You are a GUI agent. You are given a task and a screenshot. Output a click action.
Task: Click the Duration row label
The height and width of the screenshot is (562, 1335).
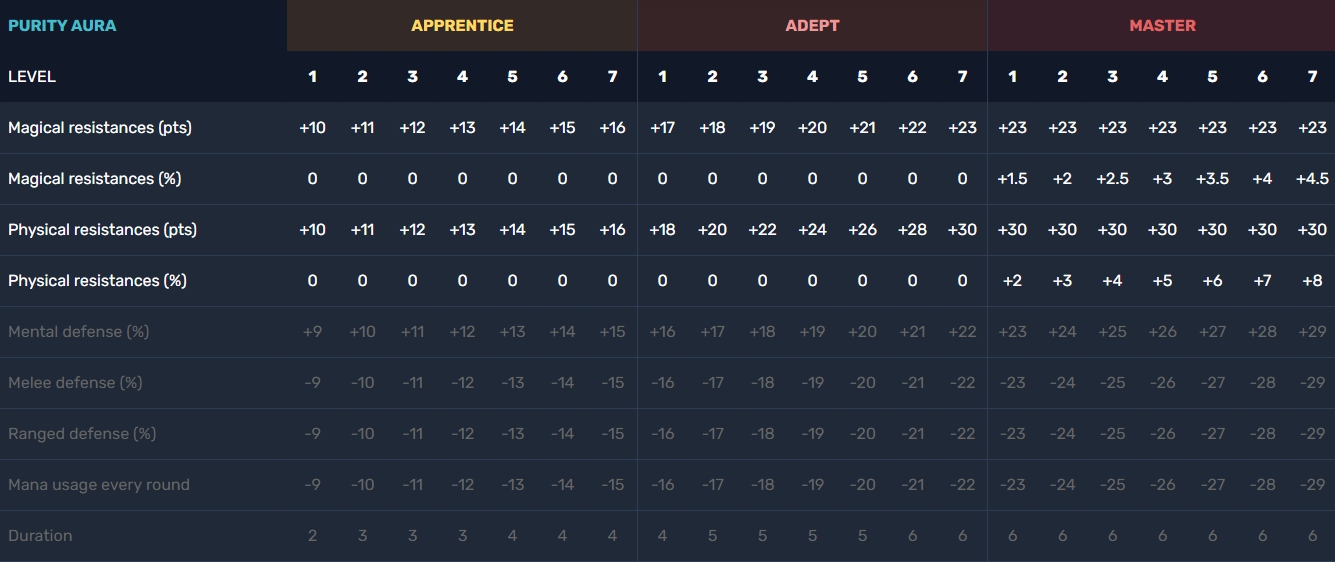40,536
